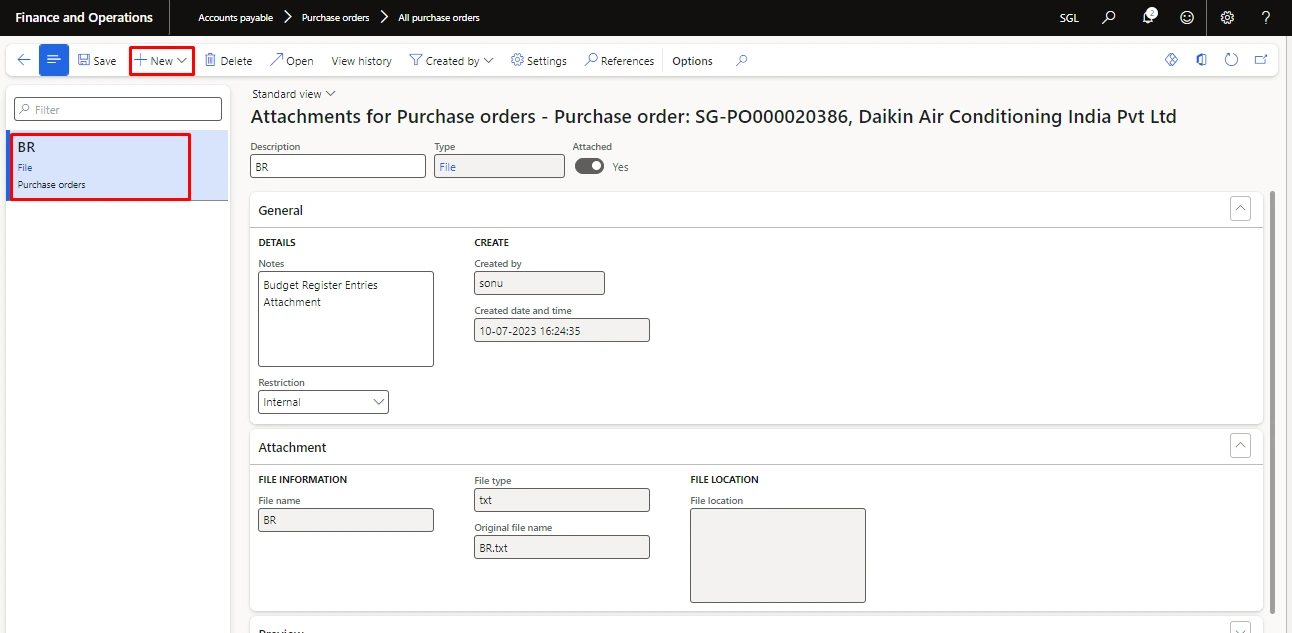Select the BR attachment list item

coord(117,166)
